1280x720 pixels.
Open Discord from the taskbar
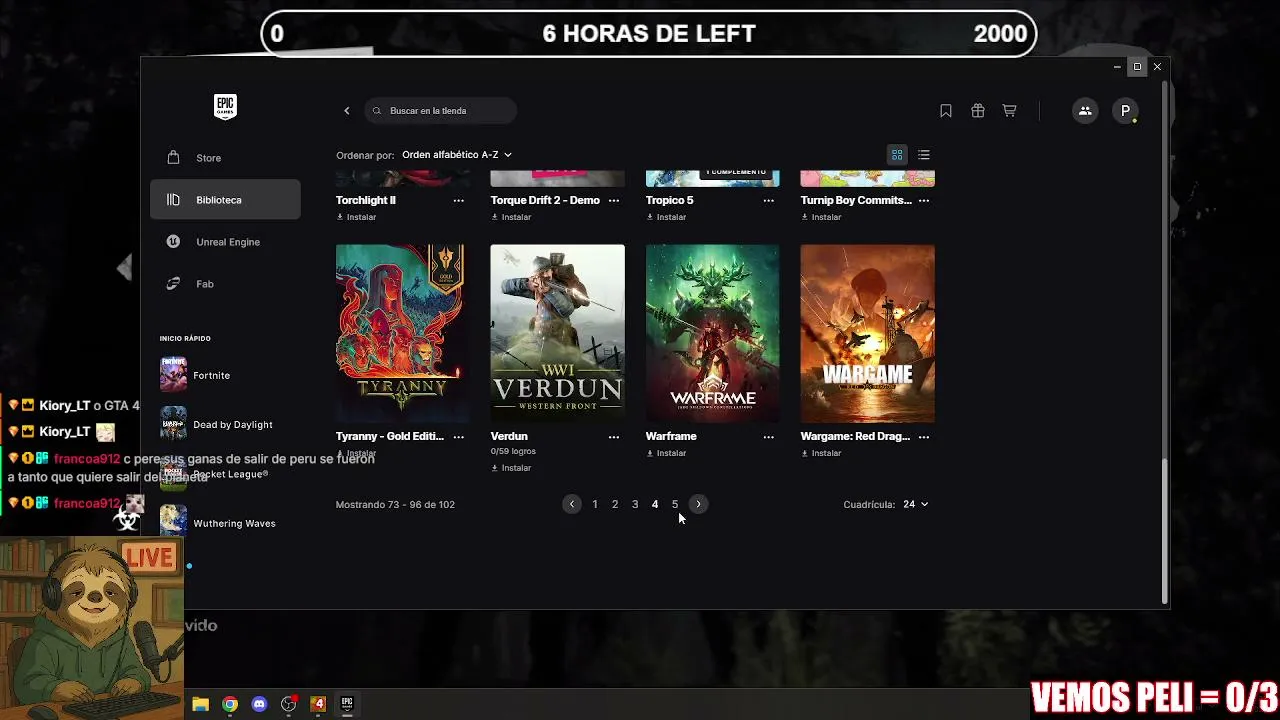(260, 704)
